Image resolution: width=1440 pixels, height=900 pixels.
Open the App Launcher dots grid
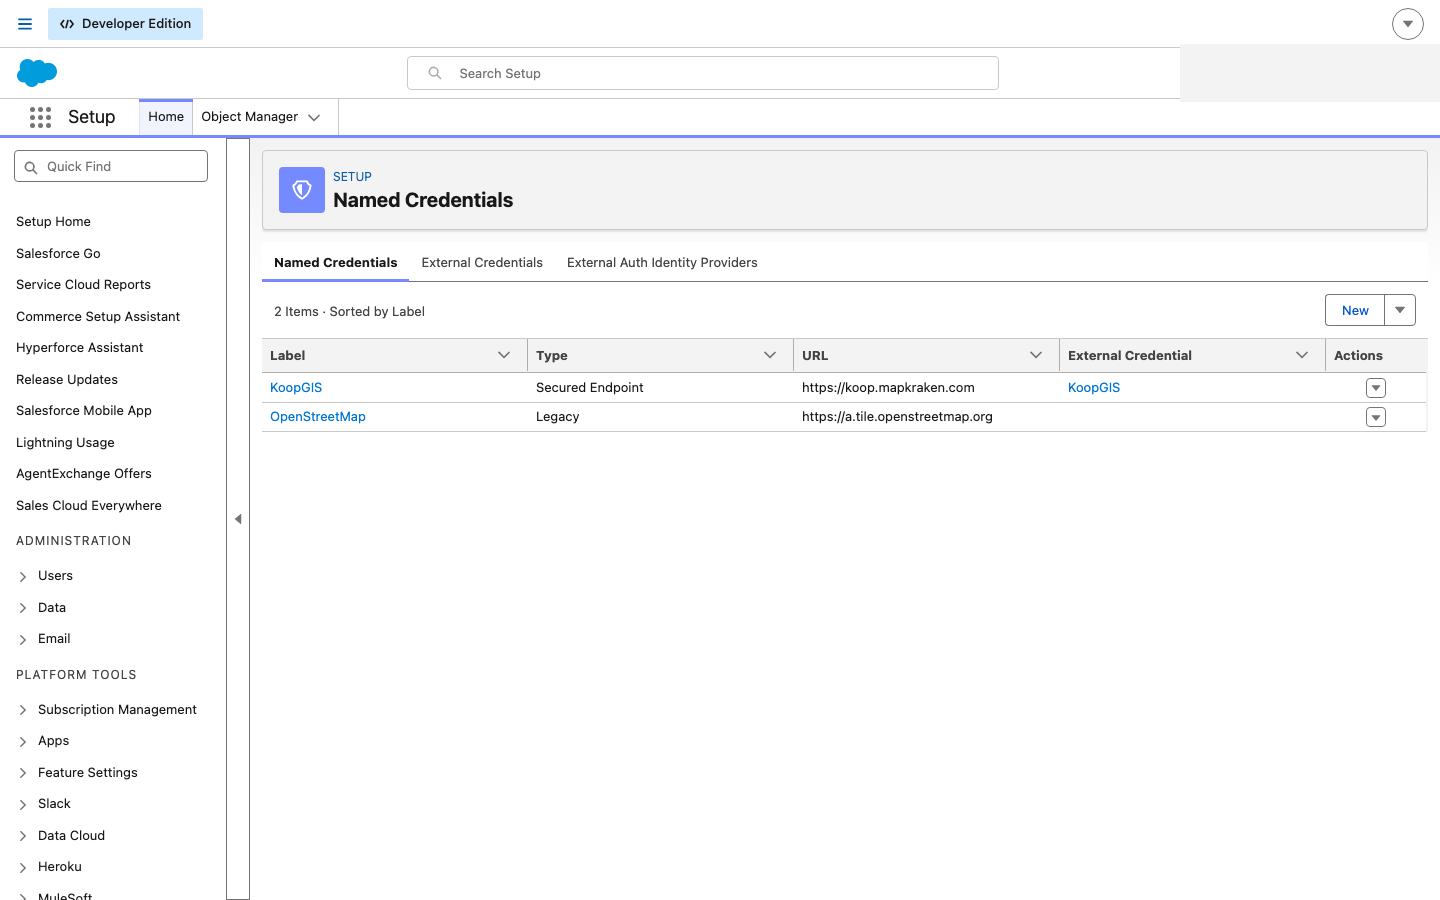coord(40,117)
